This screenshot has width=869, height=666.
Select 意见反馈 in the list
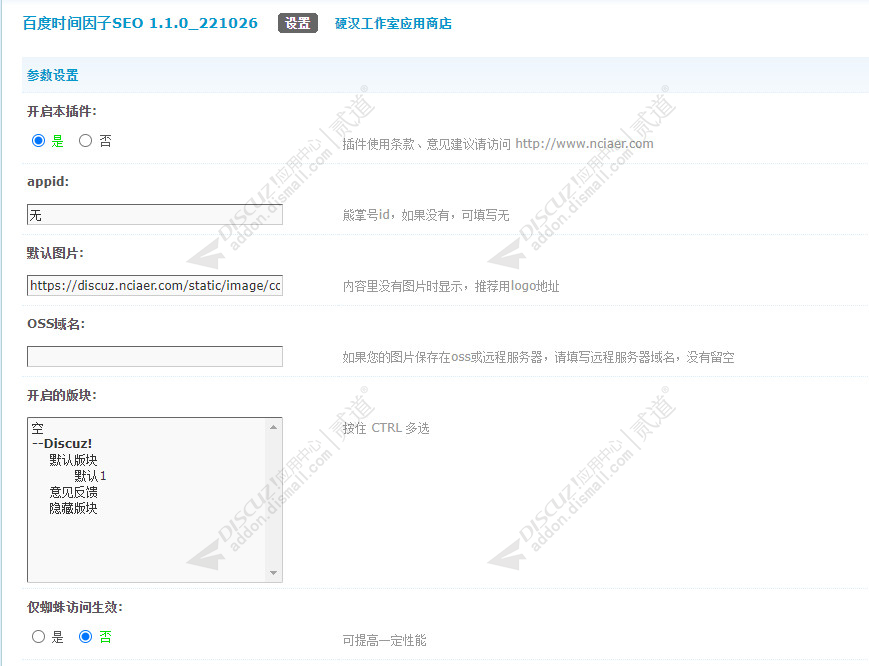click(x=73, y=492)
